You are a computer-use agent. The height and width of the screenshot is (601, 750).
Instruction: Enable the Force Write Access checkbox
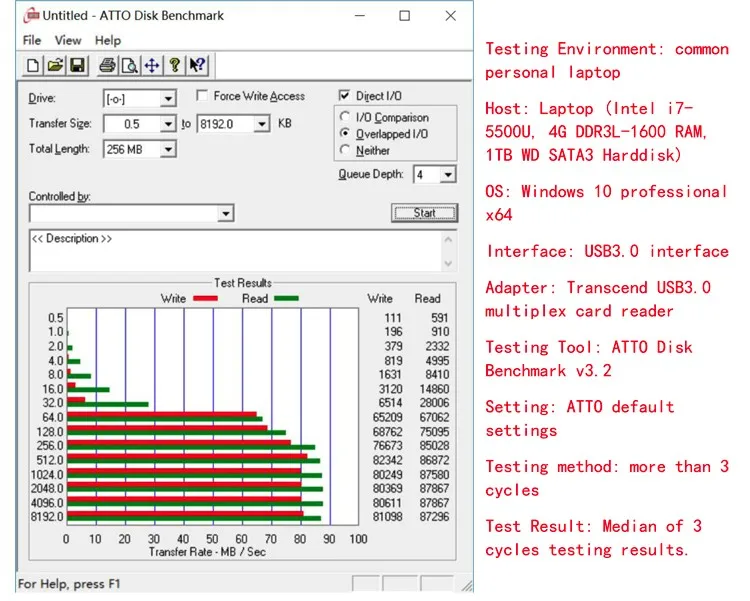point(202,96)
